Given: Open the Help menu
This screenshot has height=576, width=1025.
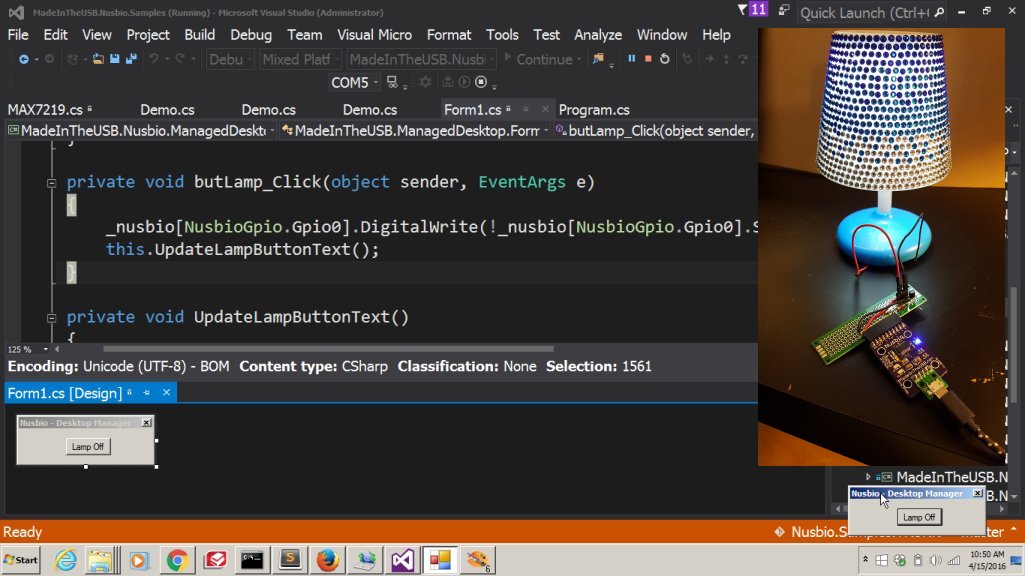Looking at the screenshot, I should pyautogui.click(x=716, y=35).
